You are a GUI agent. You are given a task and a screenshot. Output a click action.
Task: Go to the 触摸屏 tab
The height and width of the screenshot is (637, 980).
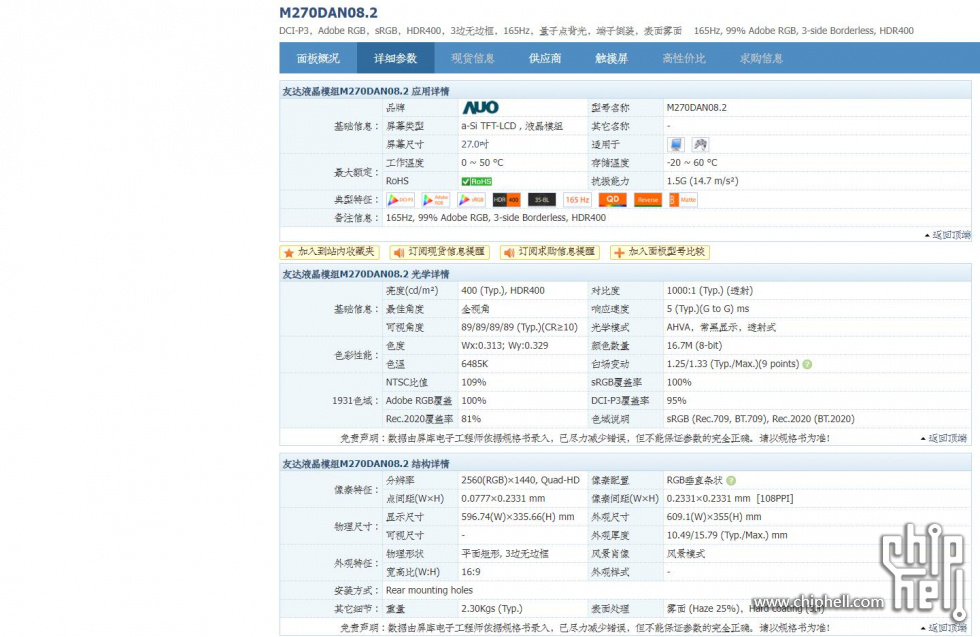[611, 58]
